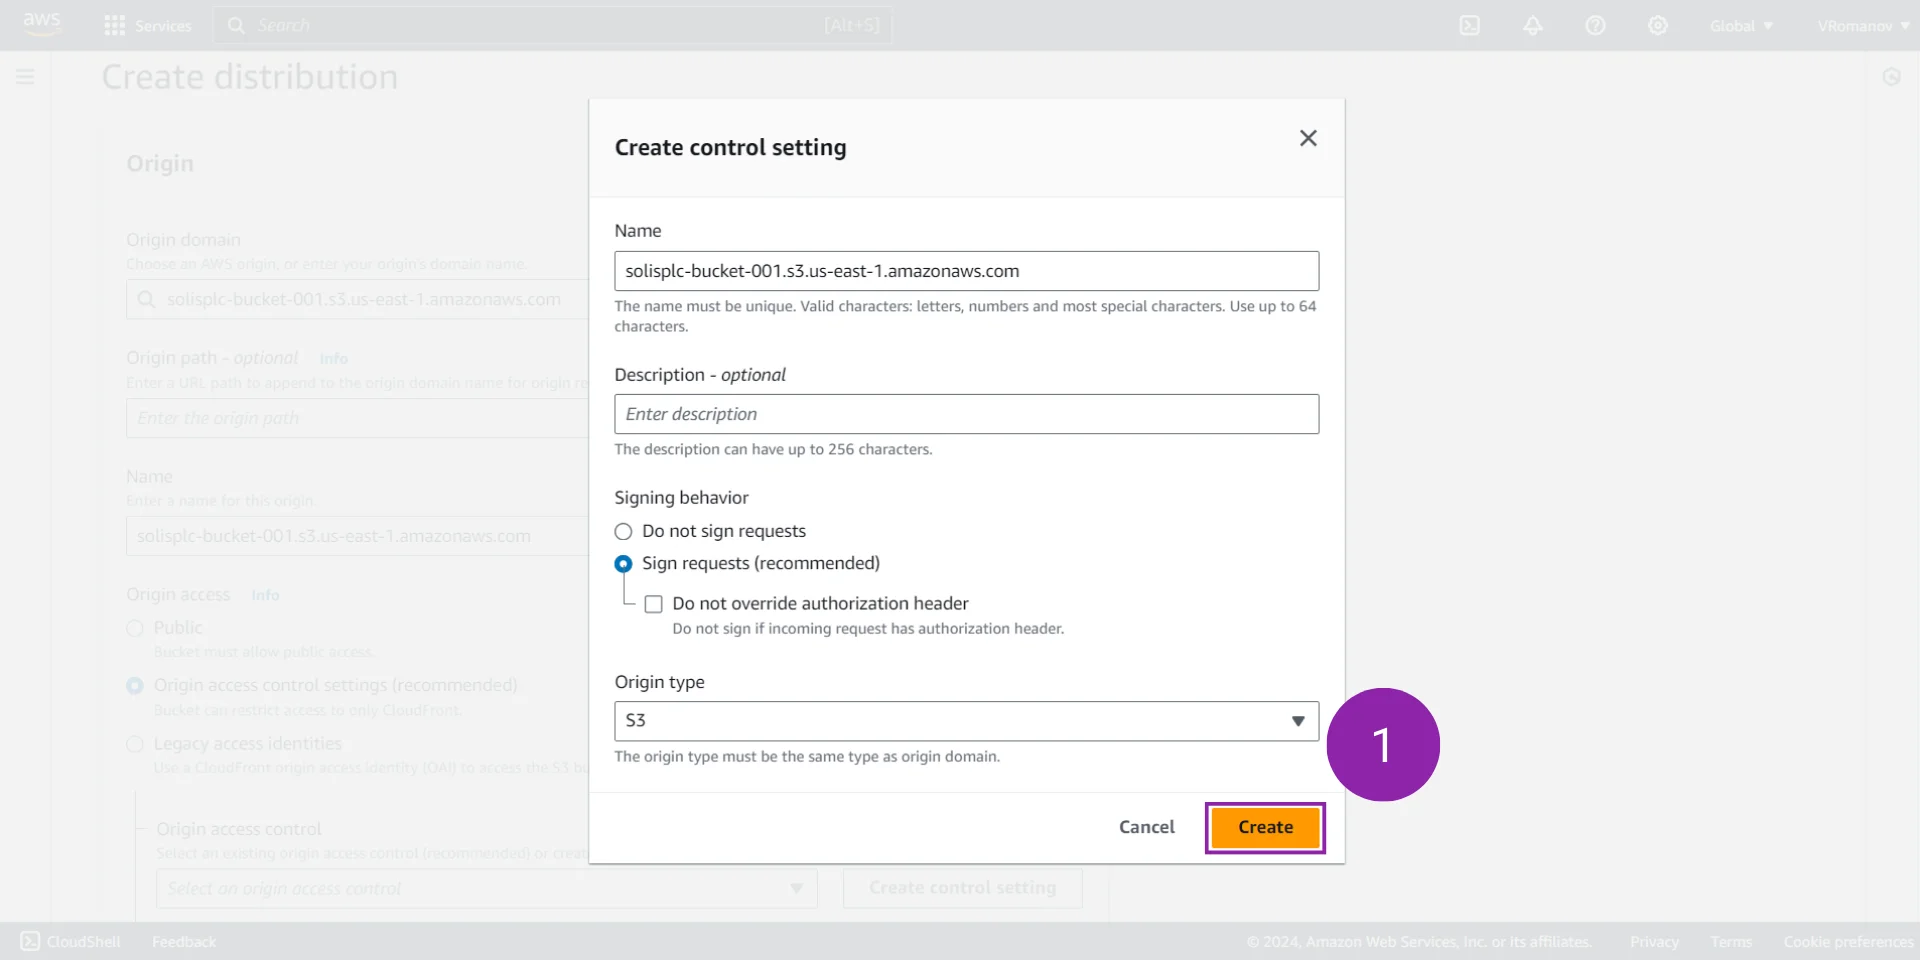This screenshot has height=960, width=1920.
Task: Open the Privacy link in footer
Action: (x=1654, y=942)
